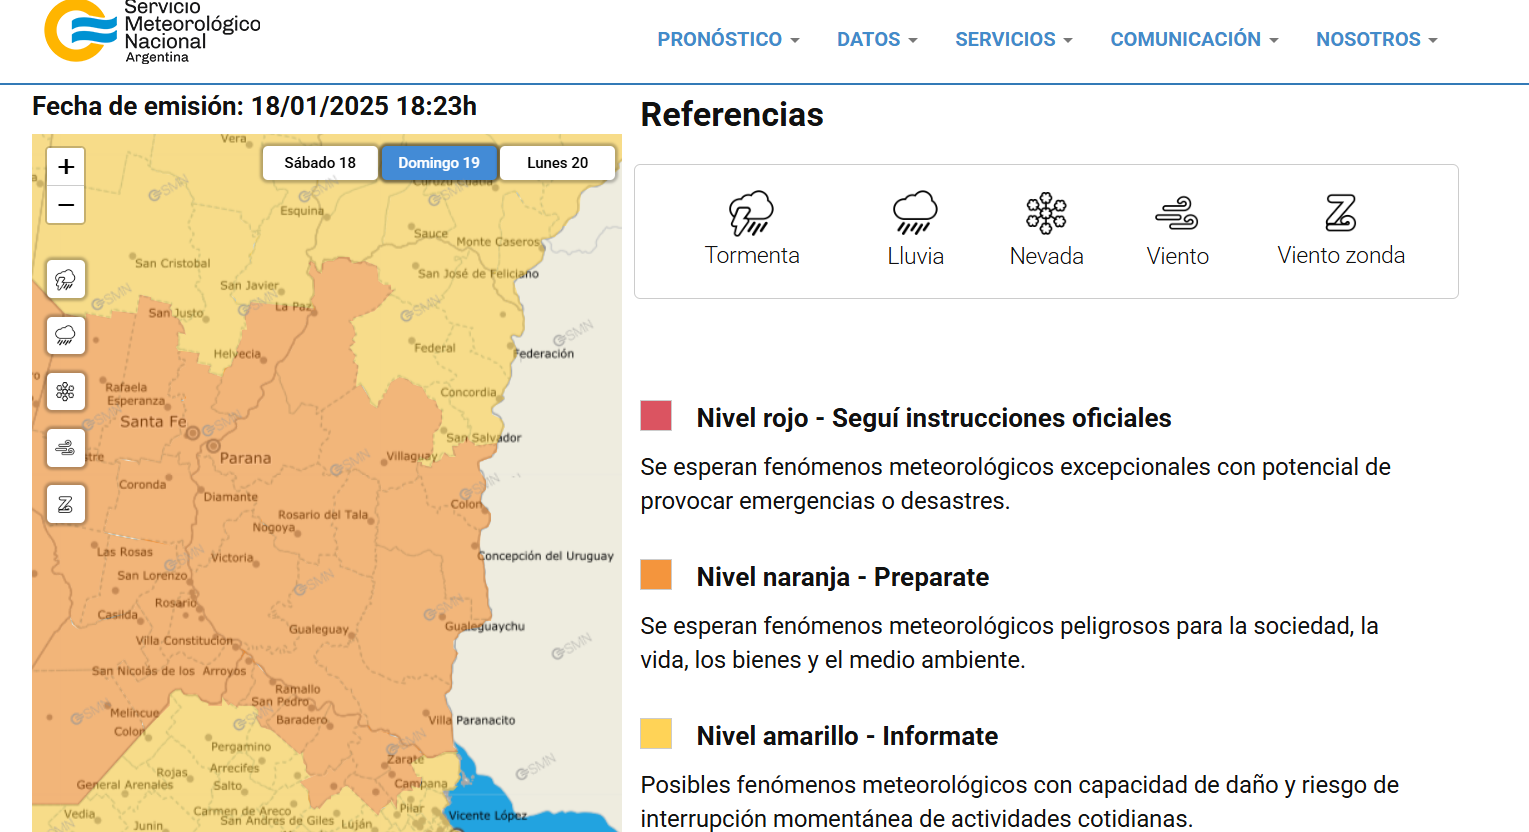The height and width of the screenshot is (832, 1529).
Task: Toggle snowfall alerts layer on map sidebar
Action: (x=66, y=392)
